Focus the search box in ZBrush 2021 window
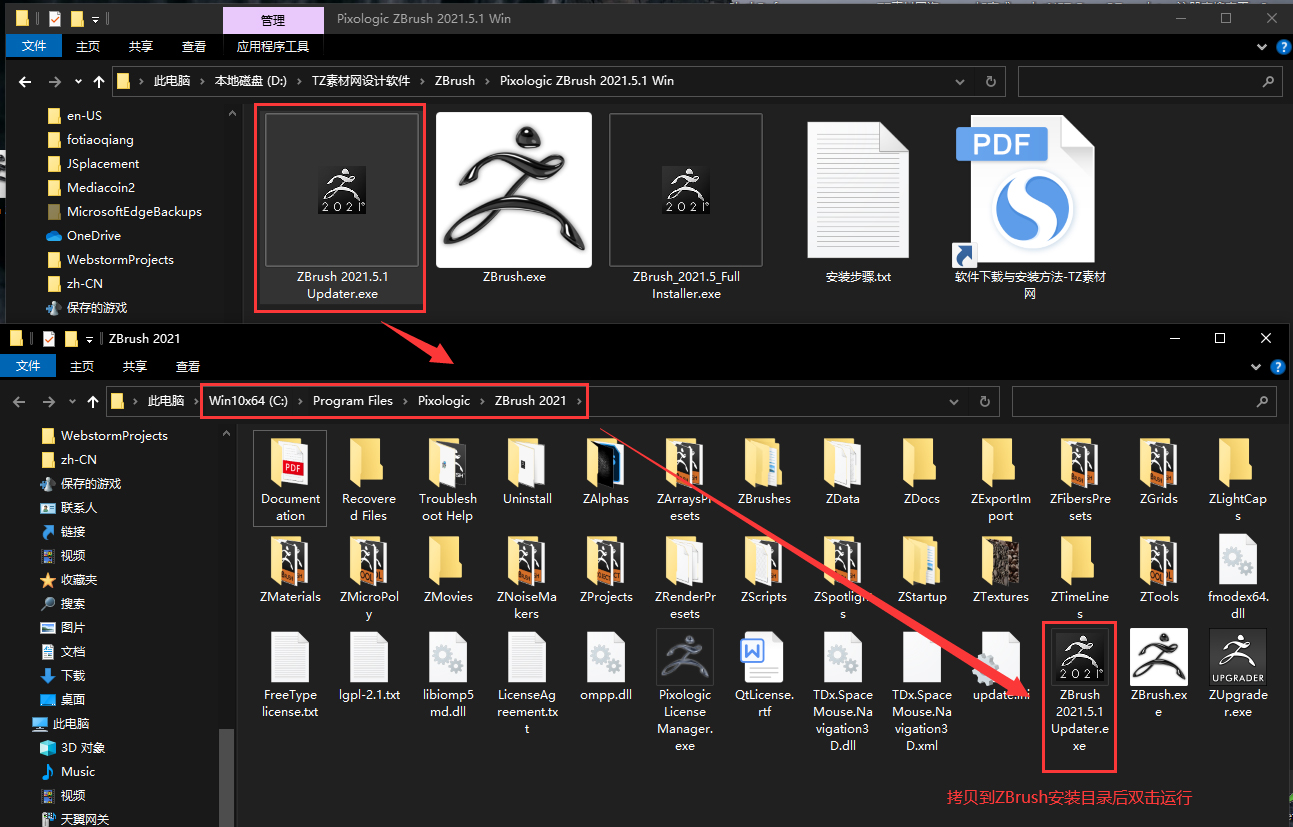 [1144, 402]
